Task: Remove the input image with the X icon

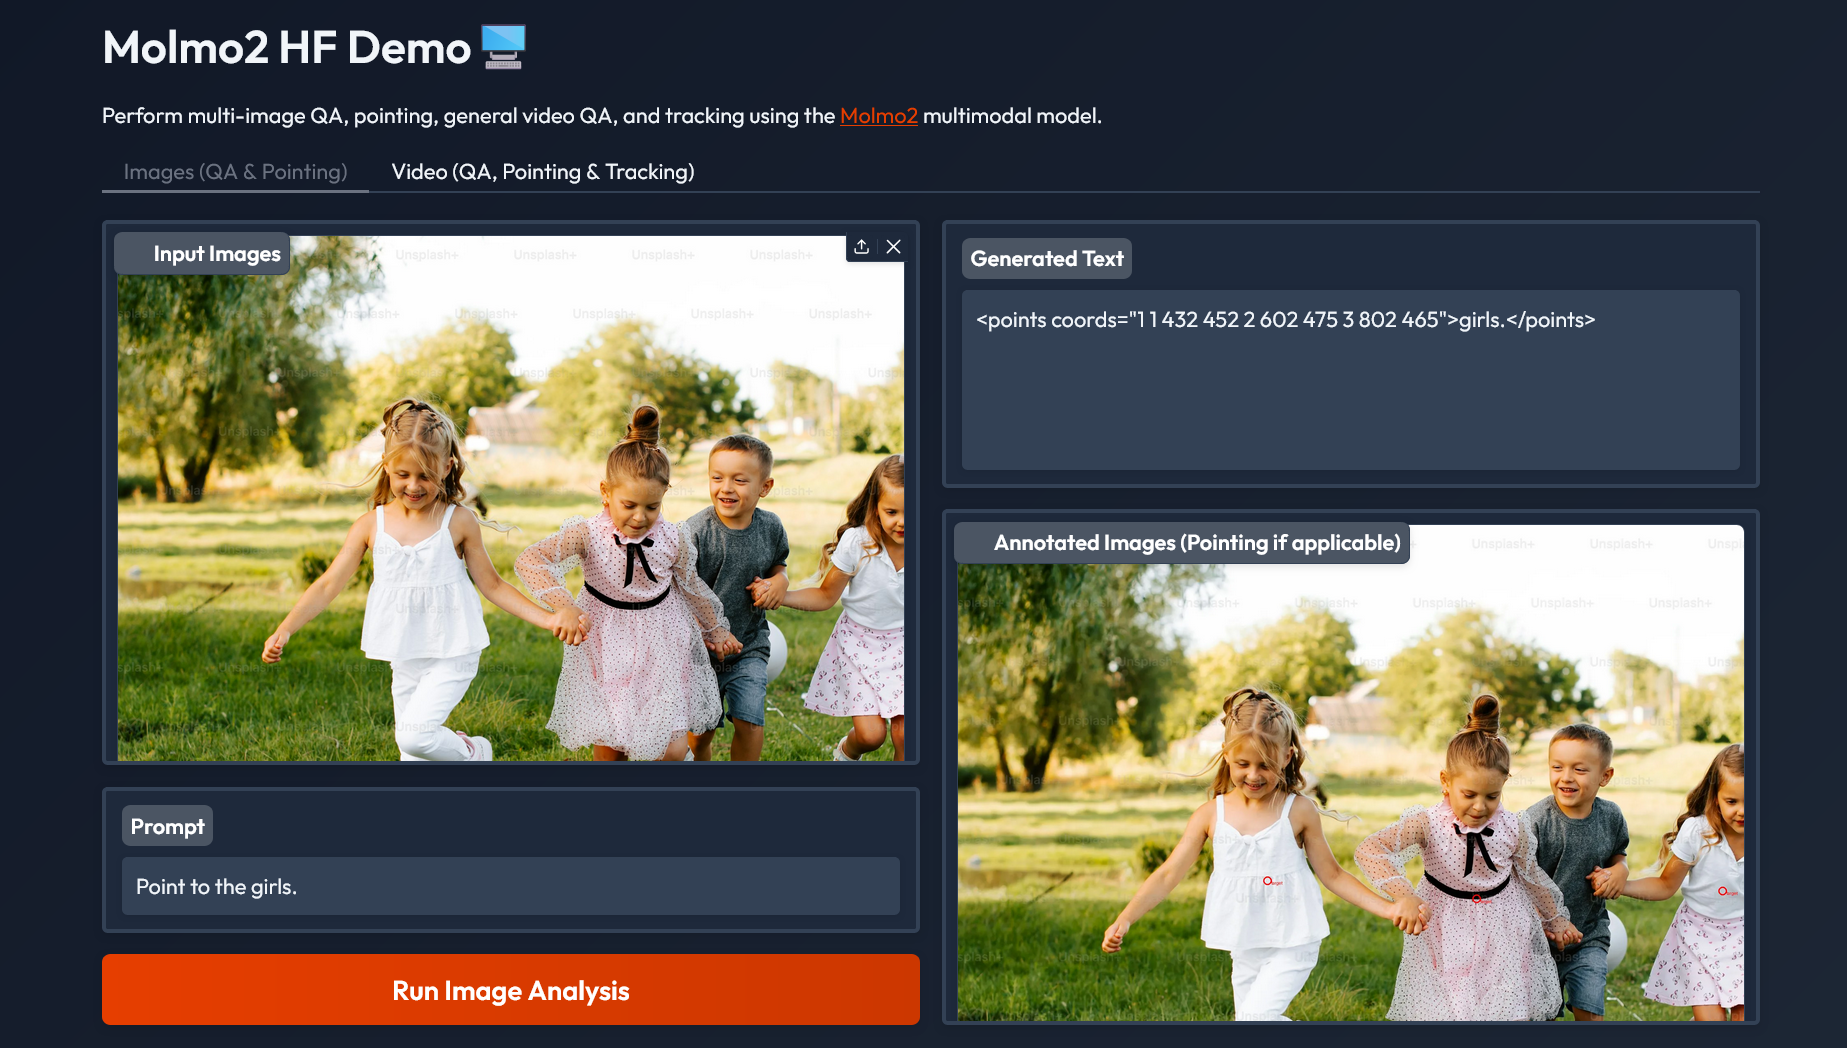Action: coord(894,247)
